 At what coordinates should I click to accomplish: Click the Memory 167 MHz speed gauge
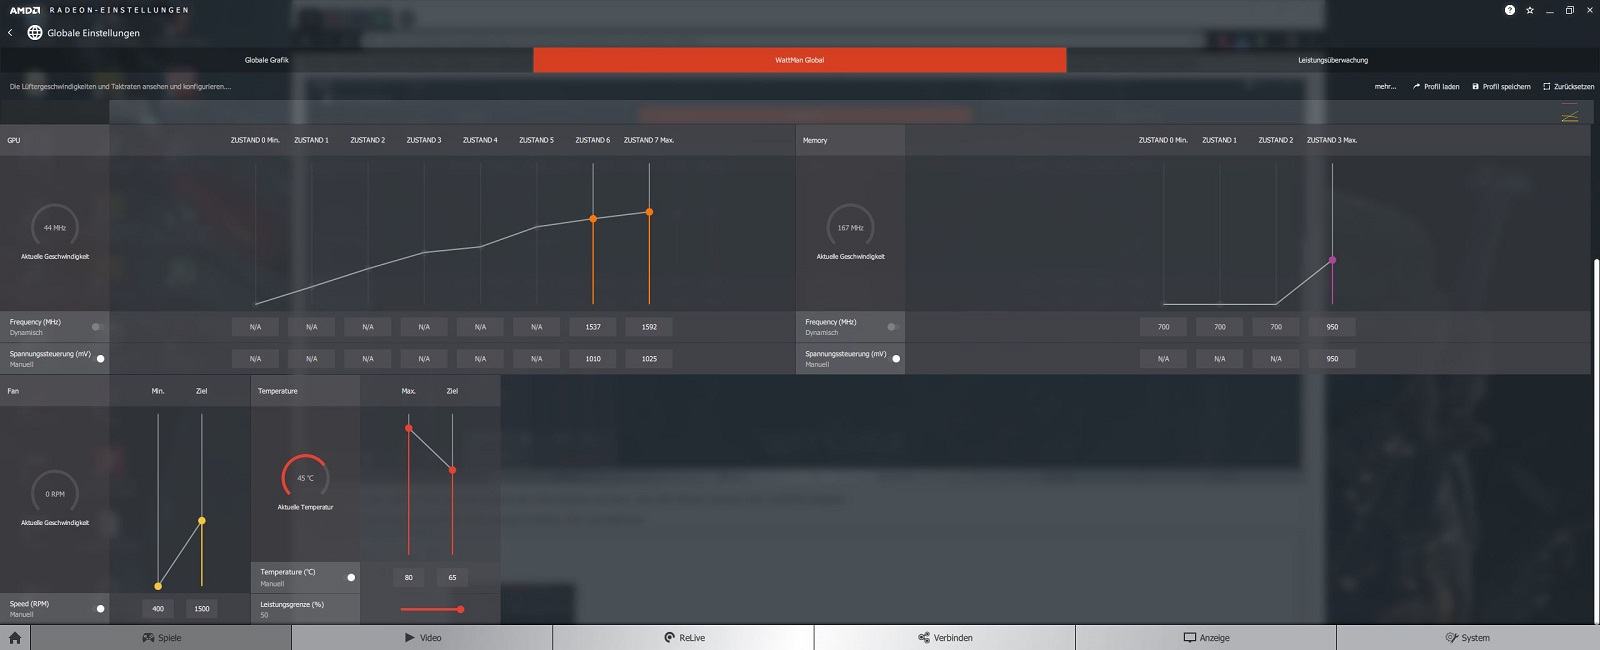pyautogui.click(x=850, y=227)
